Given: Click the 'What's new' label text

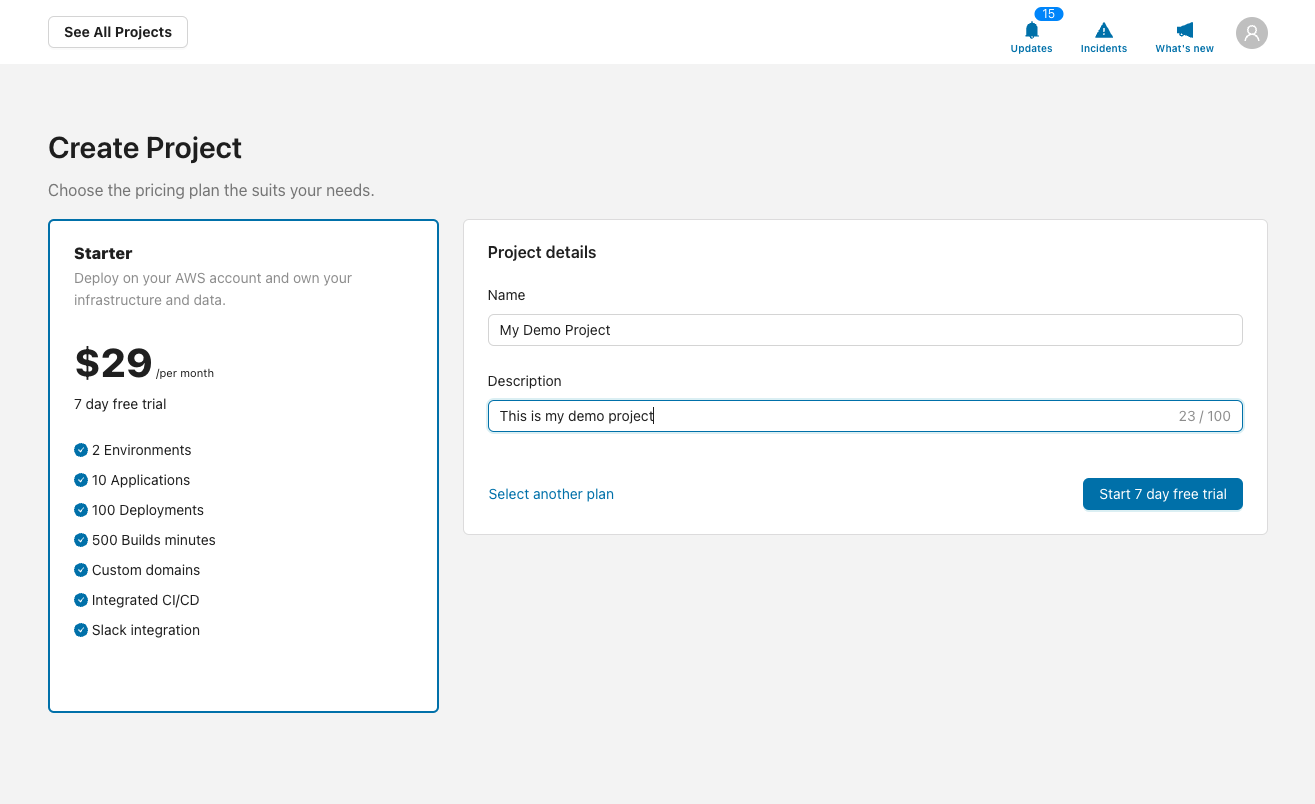Looking at the screenshot, I should (1184, 48).
